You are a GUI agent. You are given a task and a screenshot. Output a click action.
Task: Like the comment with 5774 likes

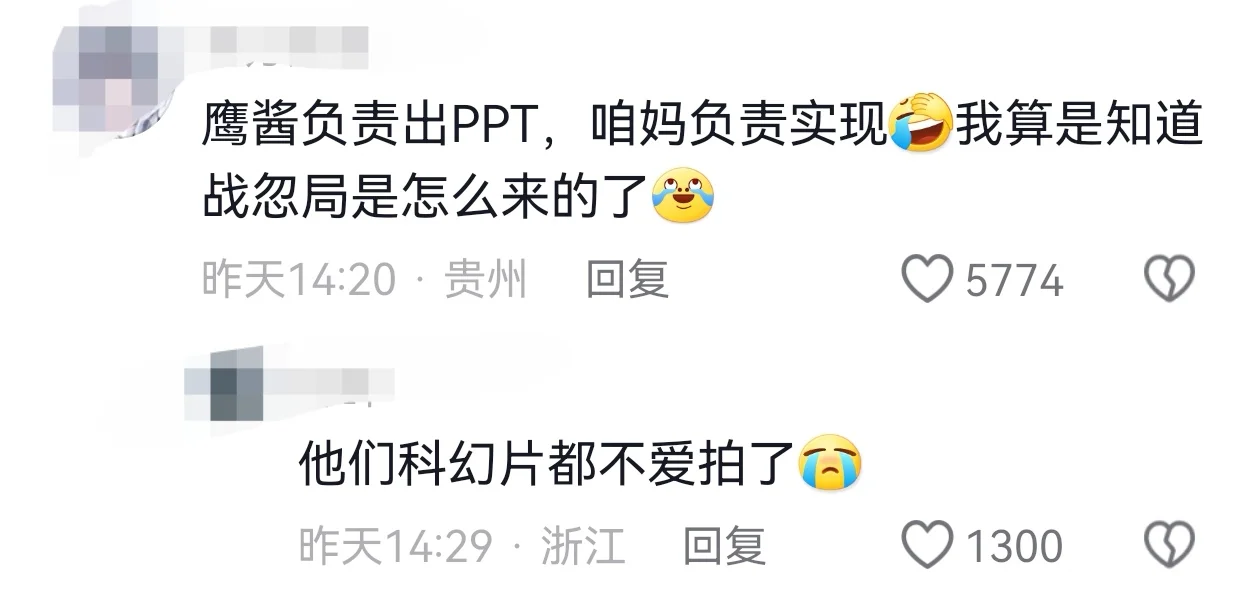927,280
